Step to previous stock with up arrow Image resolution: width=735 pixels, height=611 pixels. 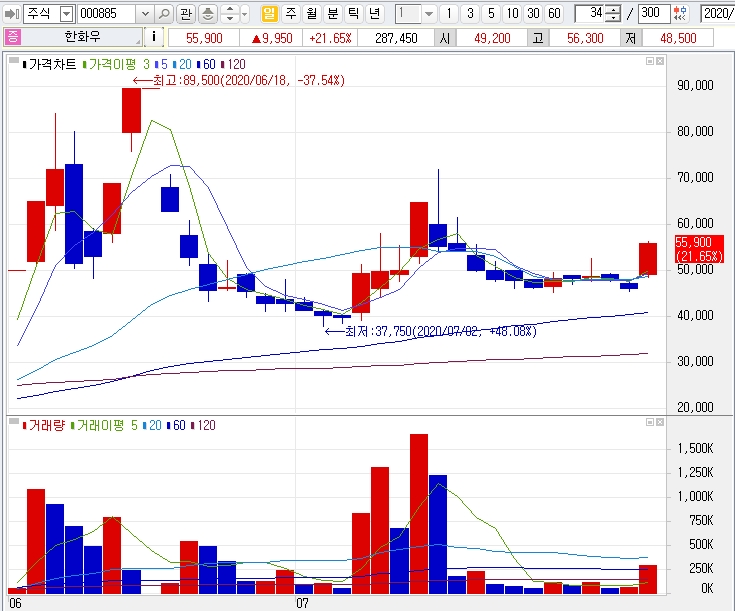tap(230, 9)
